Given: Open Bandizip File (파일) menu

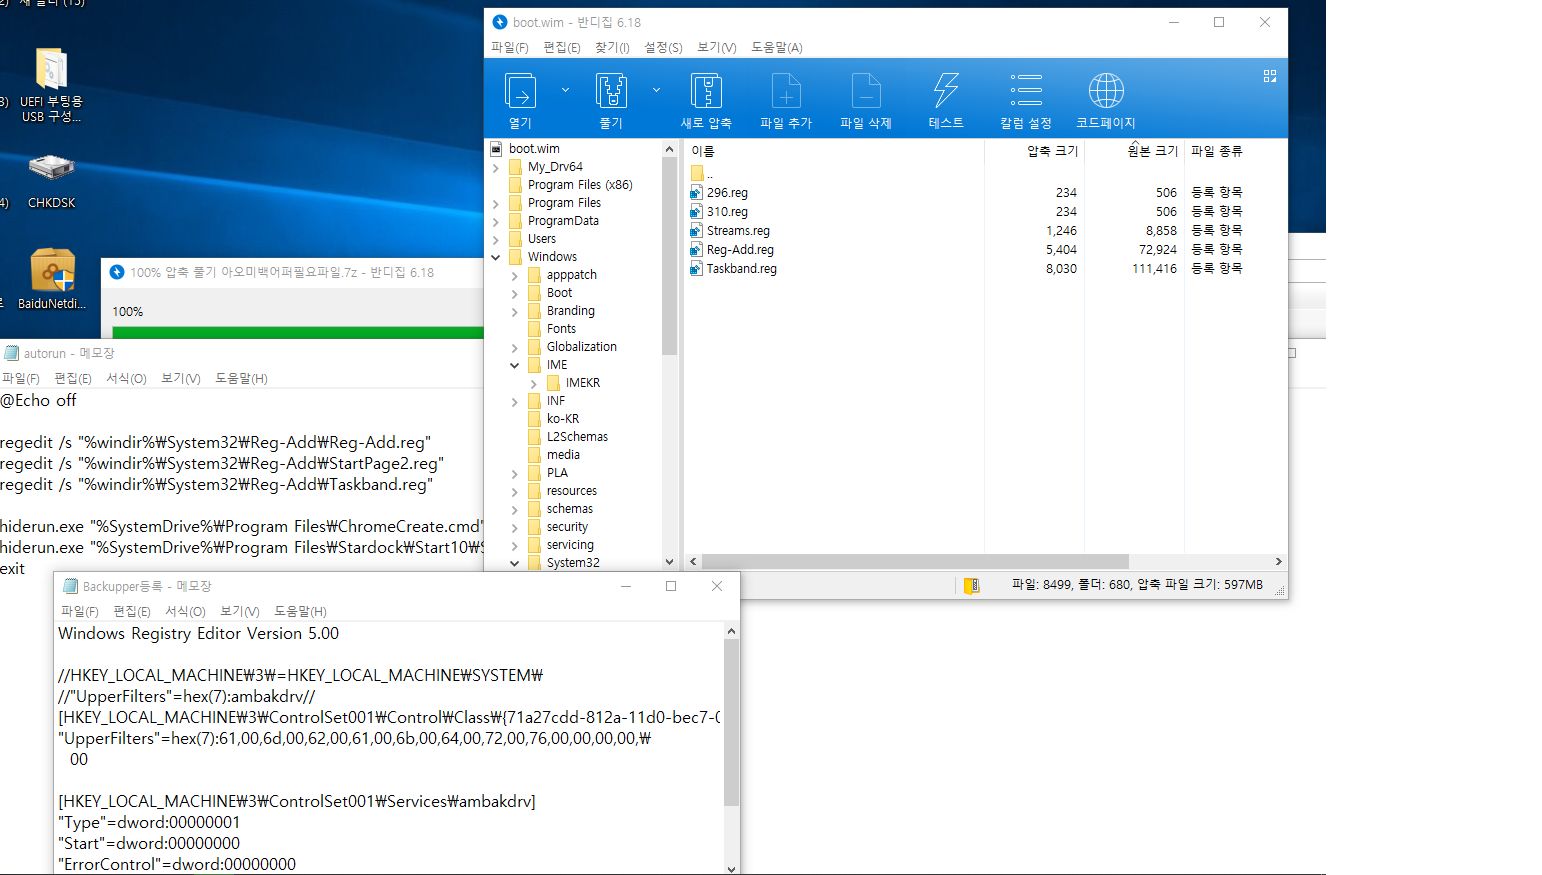Looking at the screenshot, I should pyautogui.click(x=509, y=47).
